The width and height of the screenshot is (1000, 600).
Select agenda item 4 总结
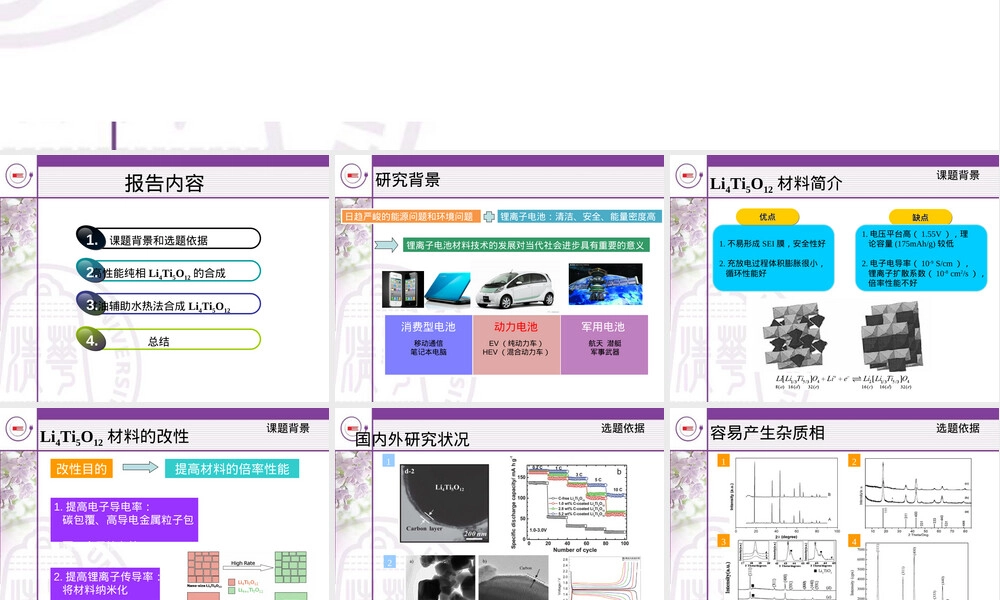168,339
